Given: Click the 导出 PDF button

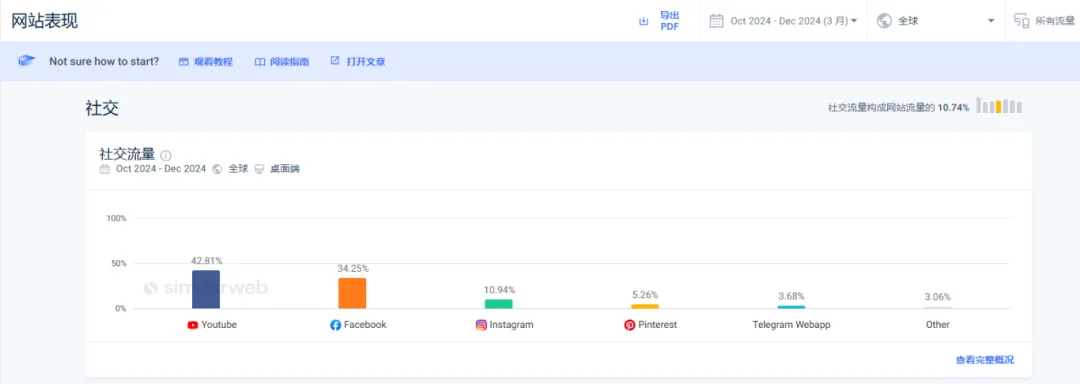Looking at the screenshot, I should pos(660,21).
